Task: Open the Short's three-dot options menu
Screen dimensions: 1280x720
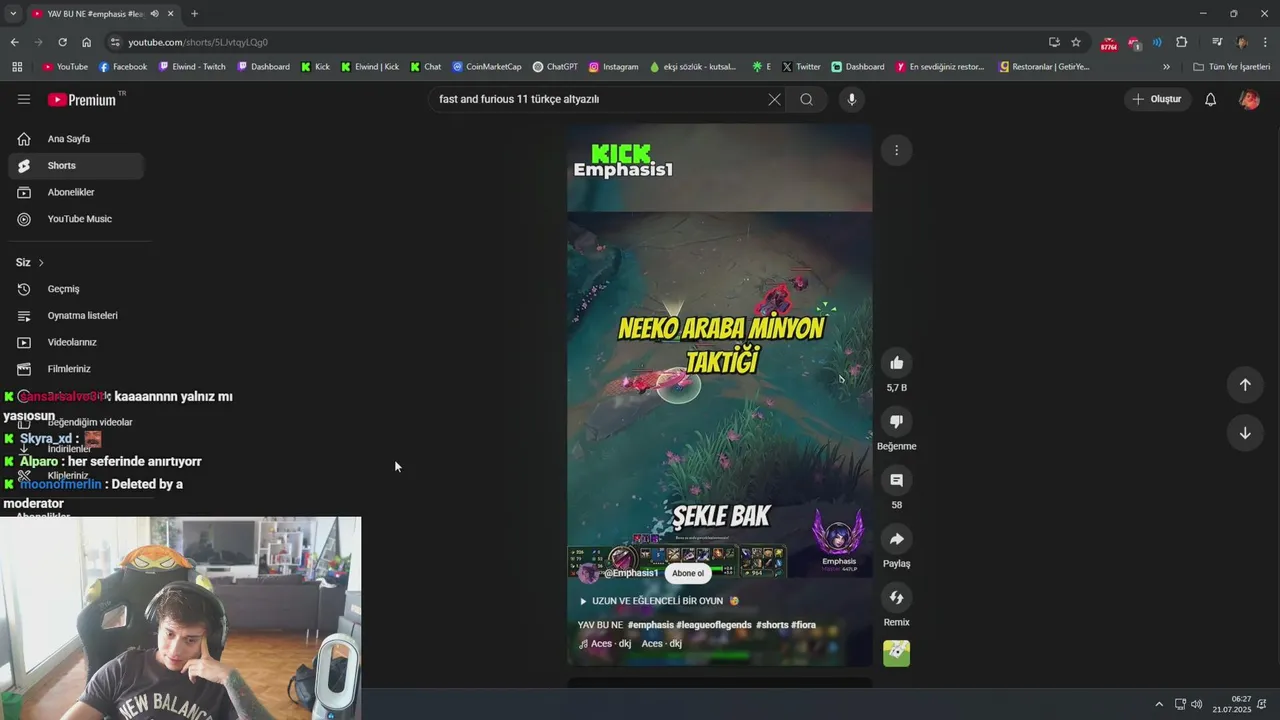Action: coord(896,150)
